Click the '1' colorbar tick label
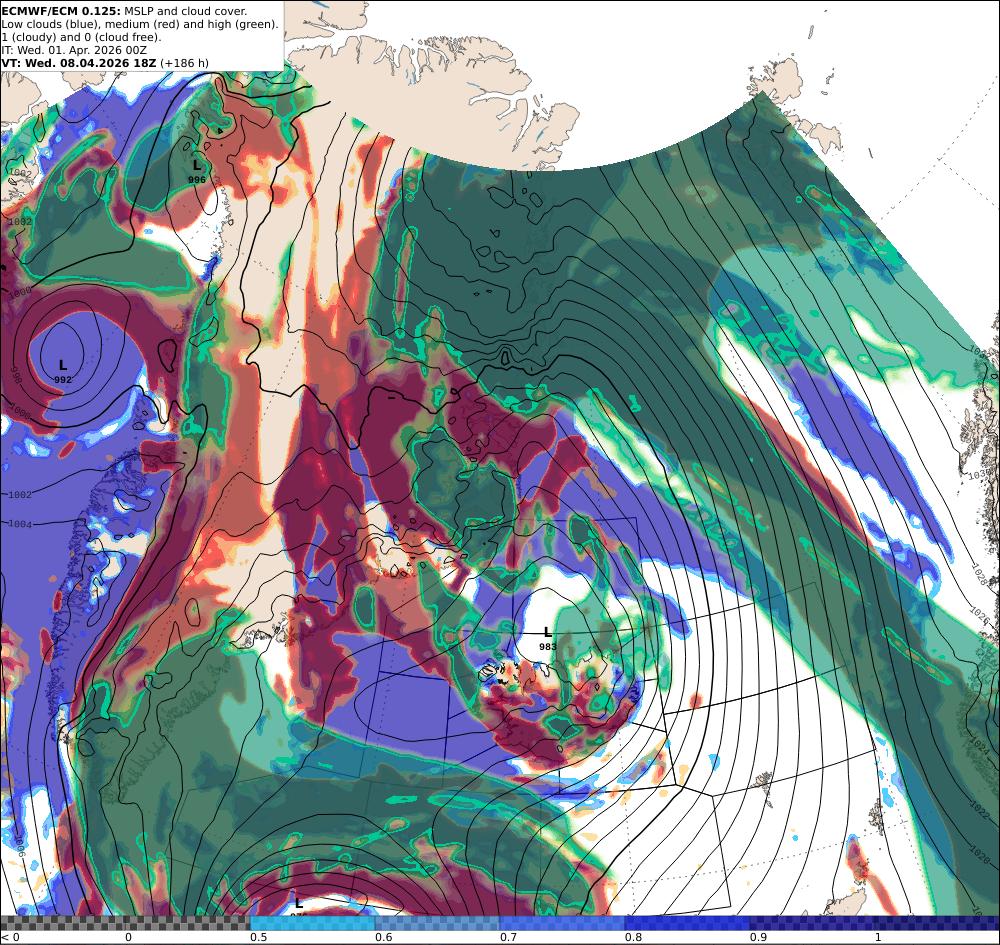 (x=878, y=937)
